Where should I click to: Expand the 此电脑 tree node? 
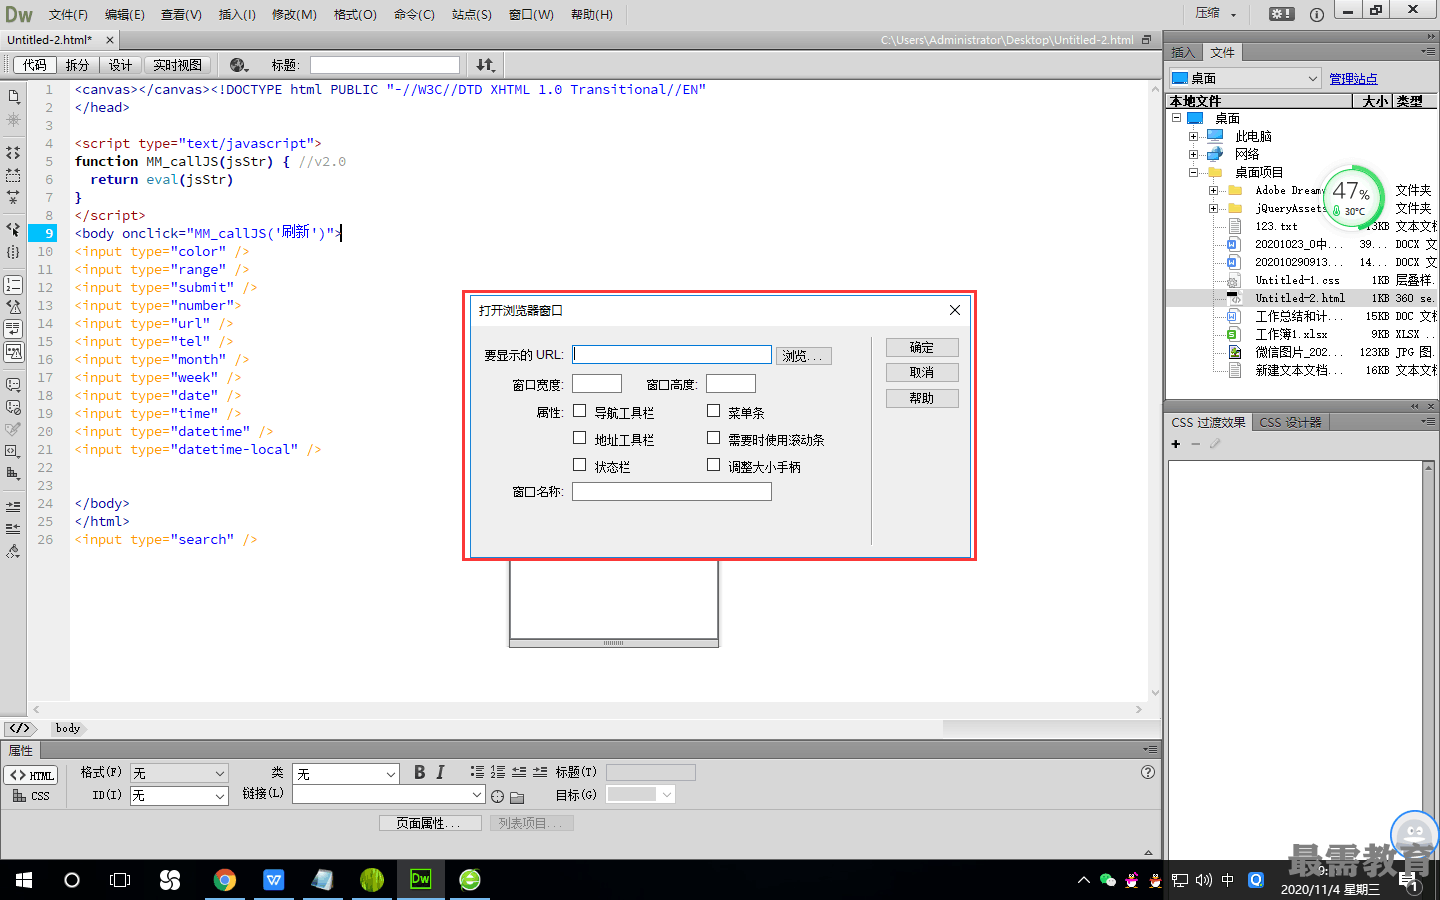pyautogui.click(x=1193, y=136)
